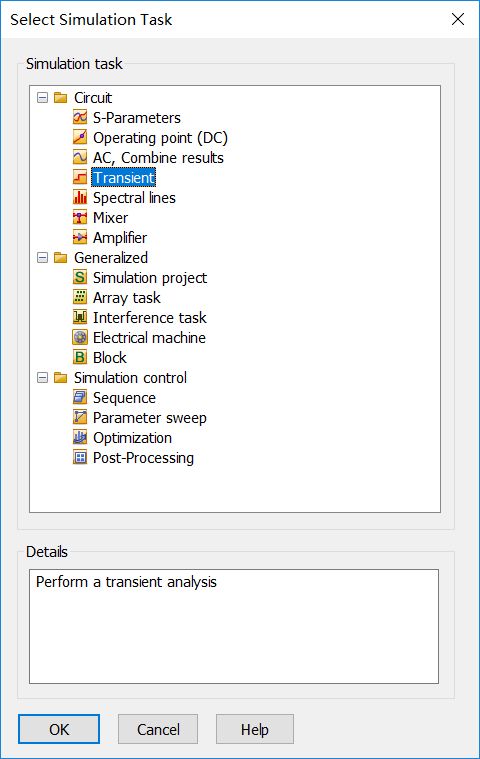Select the S-Parameters task icon
This screenshot has height=759, width=480.
[x=80, y=117]
